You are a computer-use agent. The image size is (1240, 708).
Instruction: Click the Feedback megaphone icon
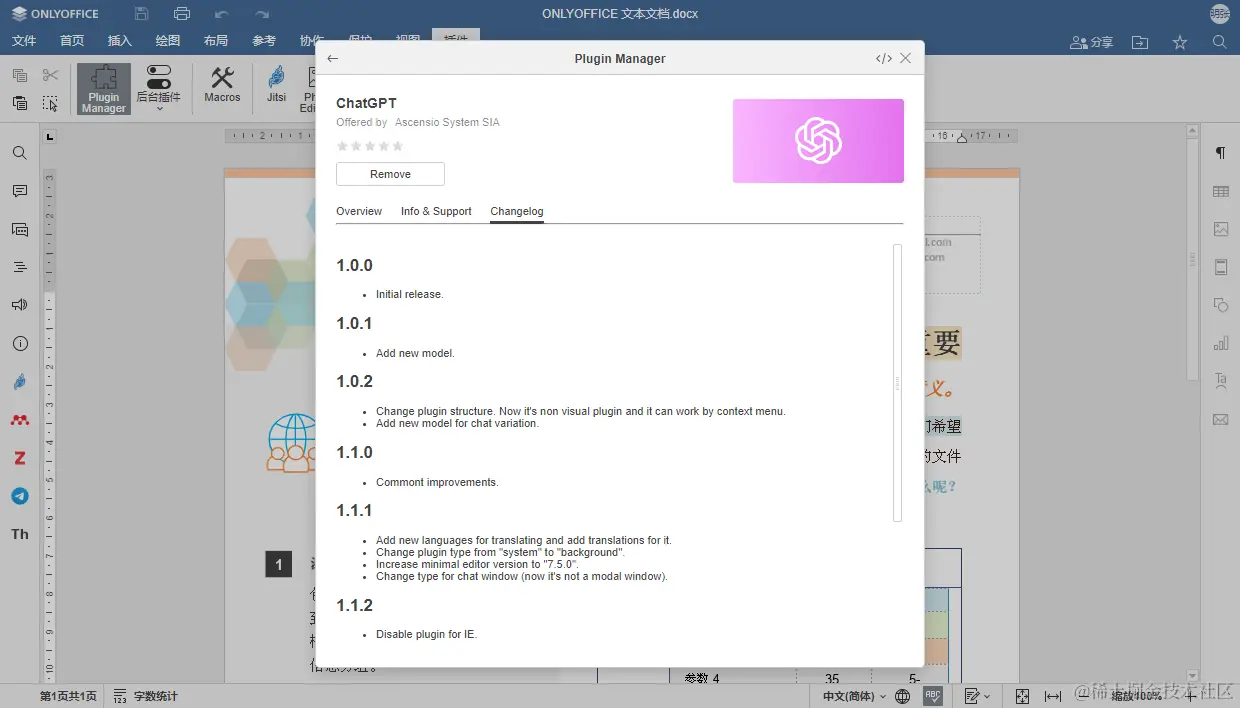point(20,305)
